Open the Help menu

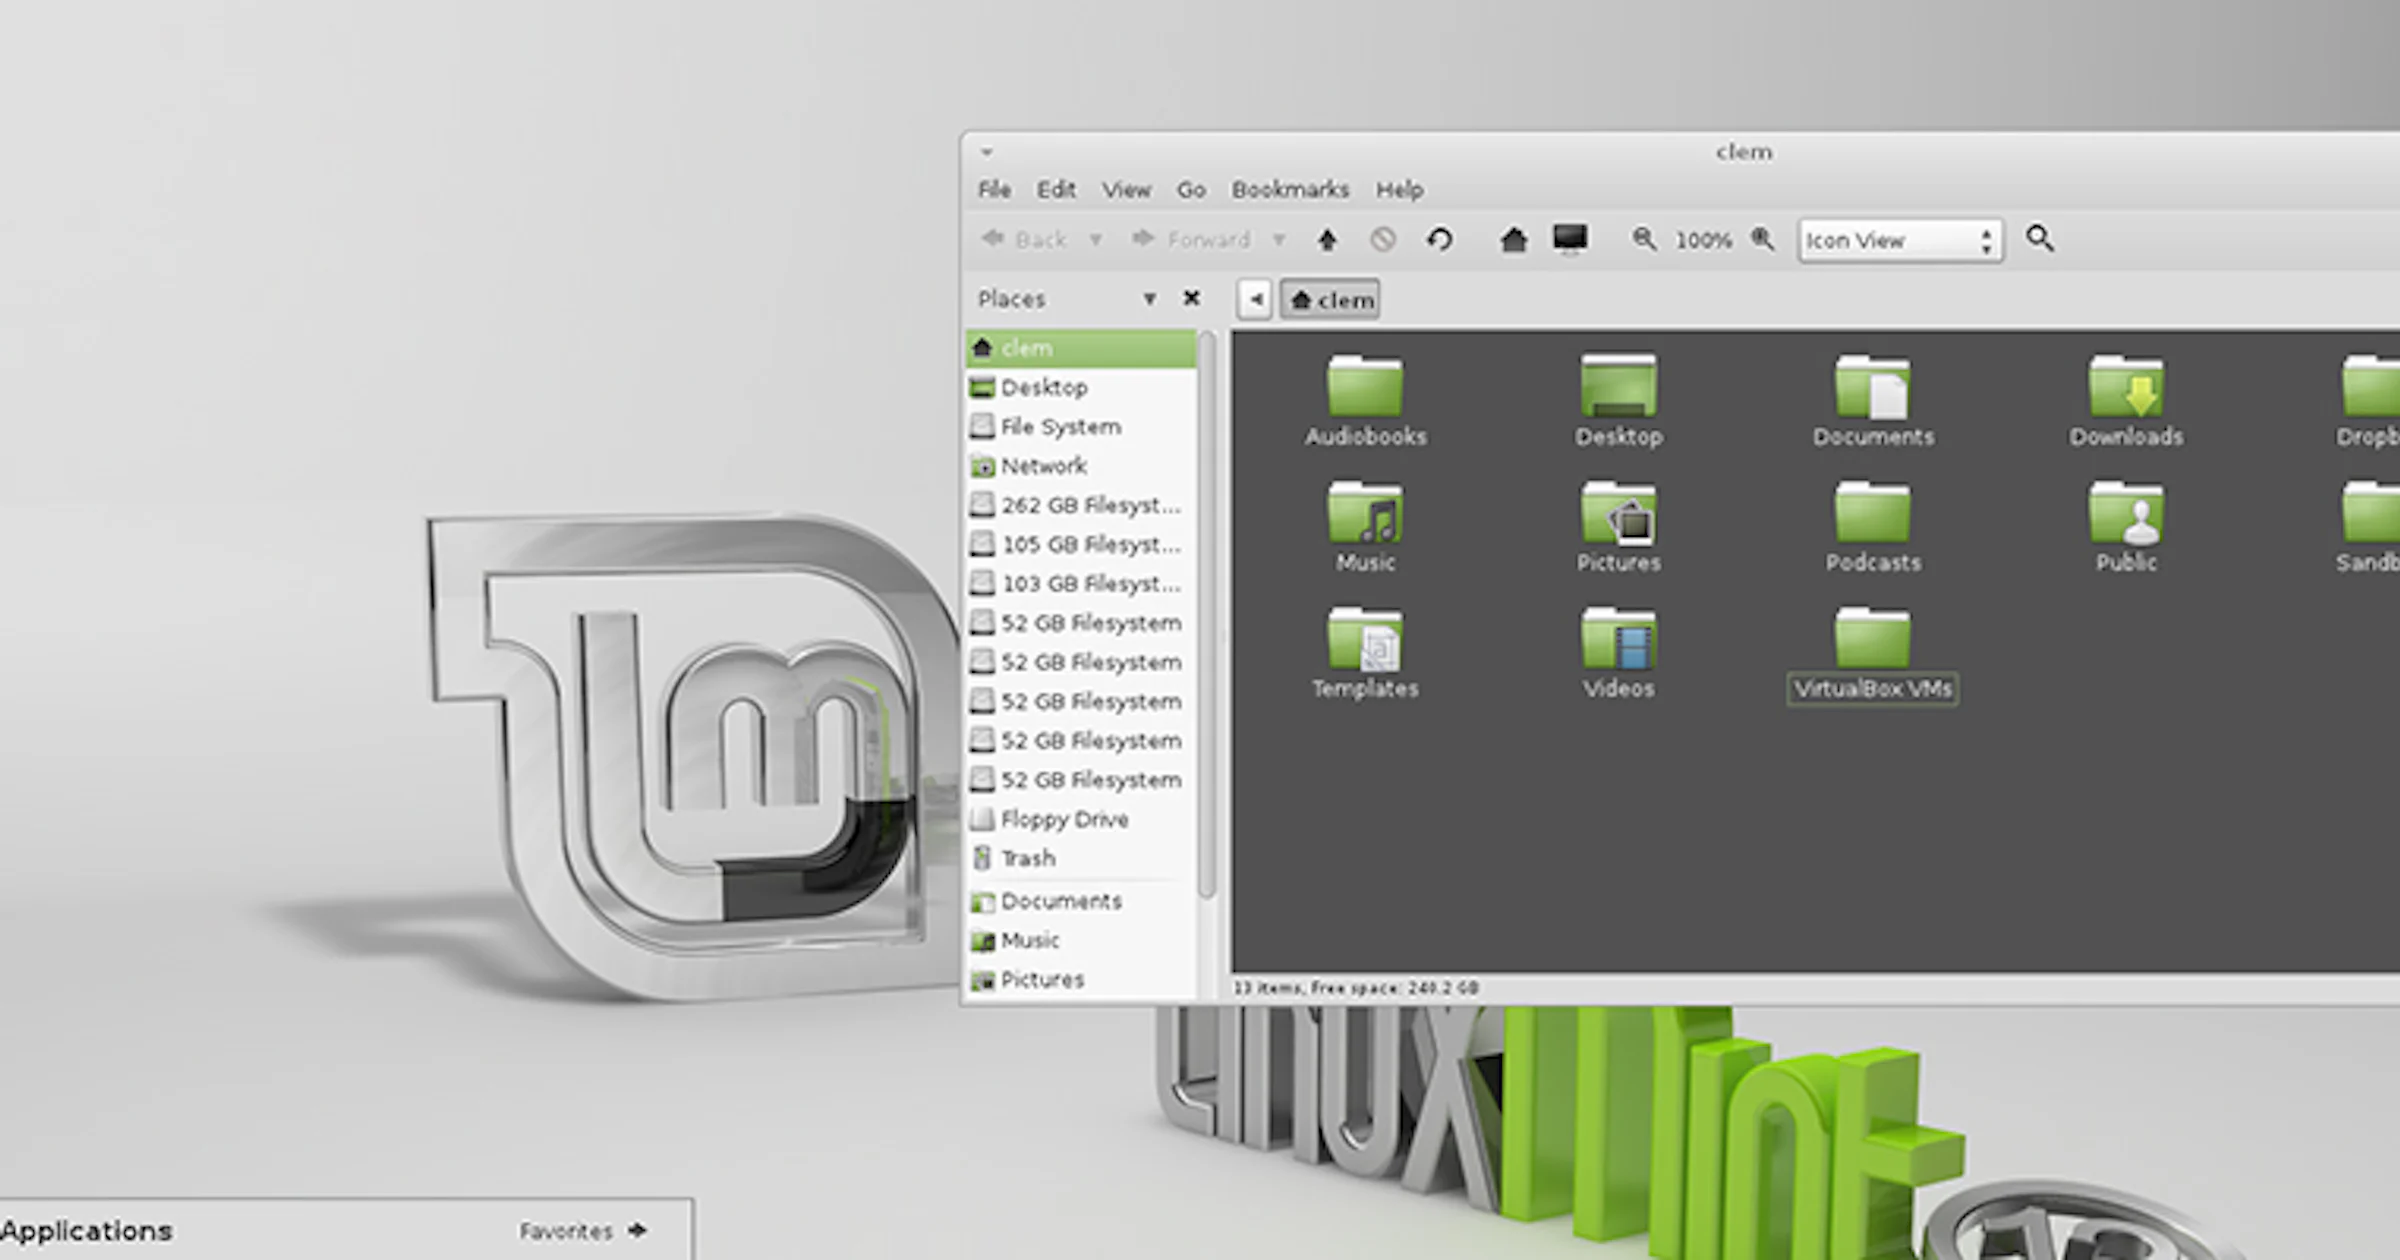(1399, 189)
